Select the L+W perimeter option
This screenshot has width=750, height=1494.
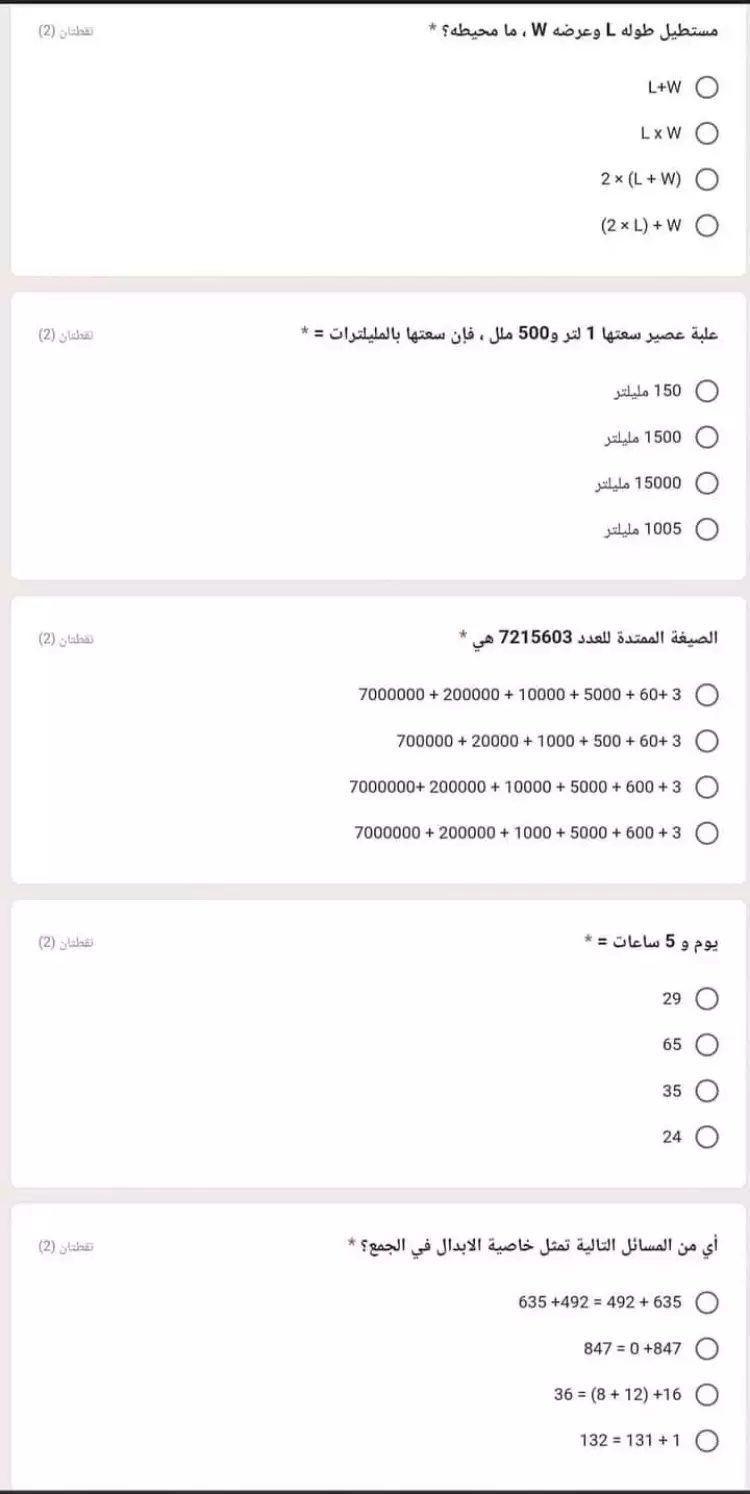706,87
